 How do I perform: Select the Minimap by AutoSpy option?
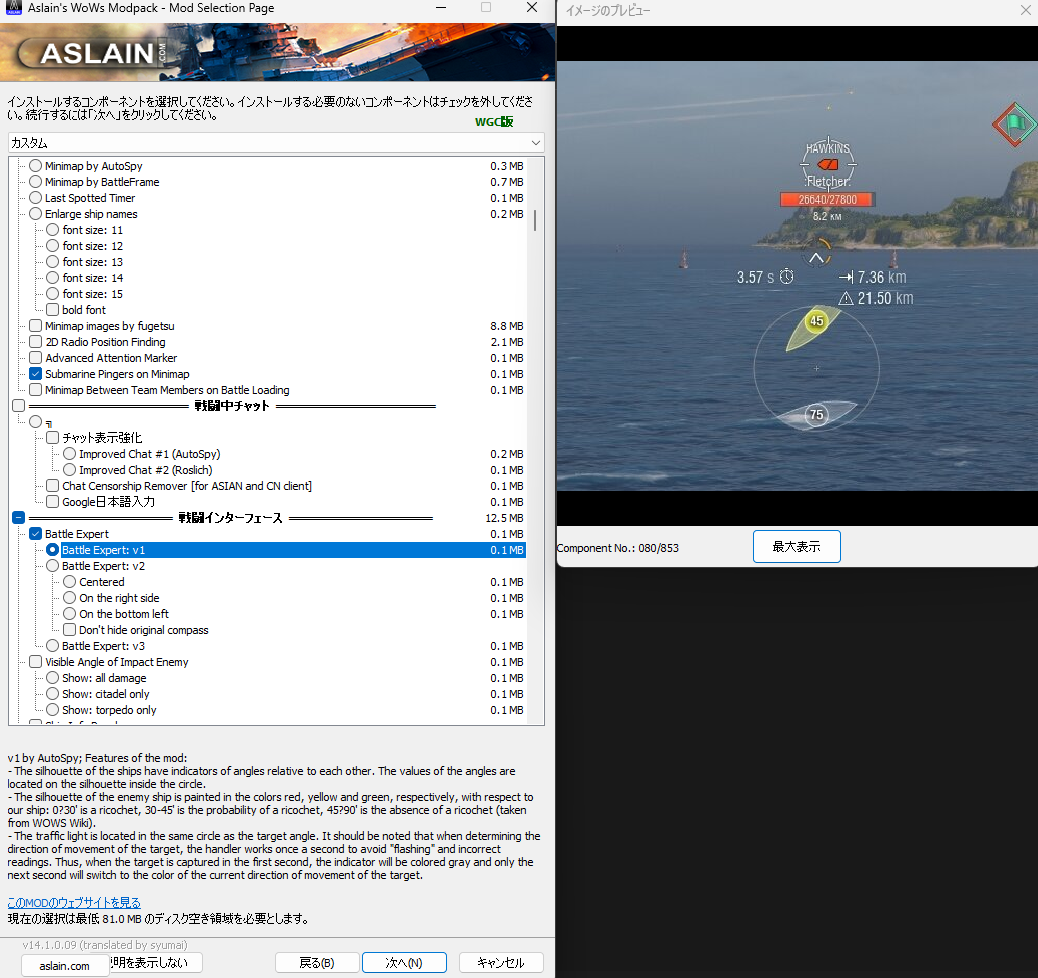coord(35,166)
